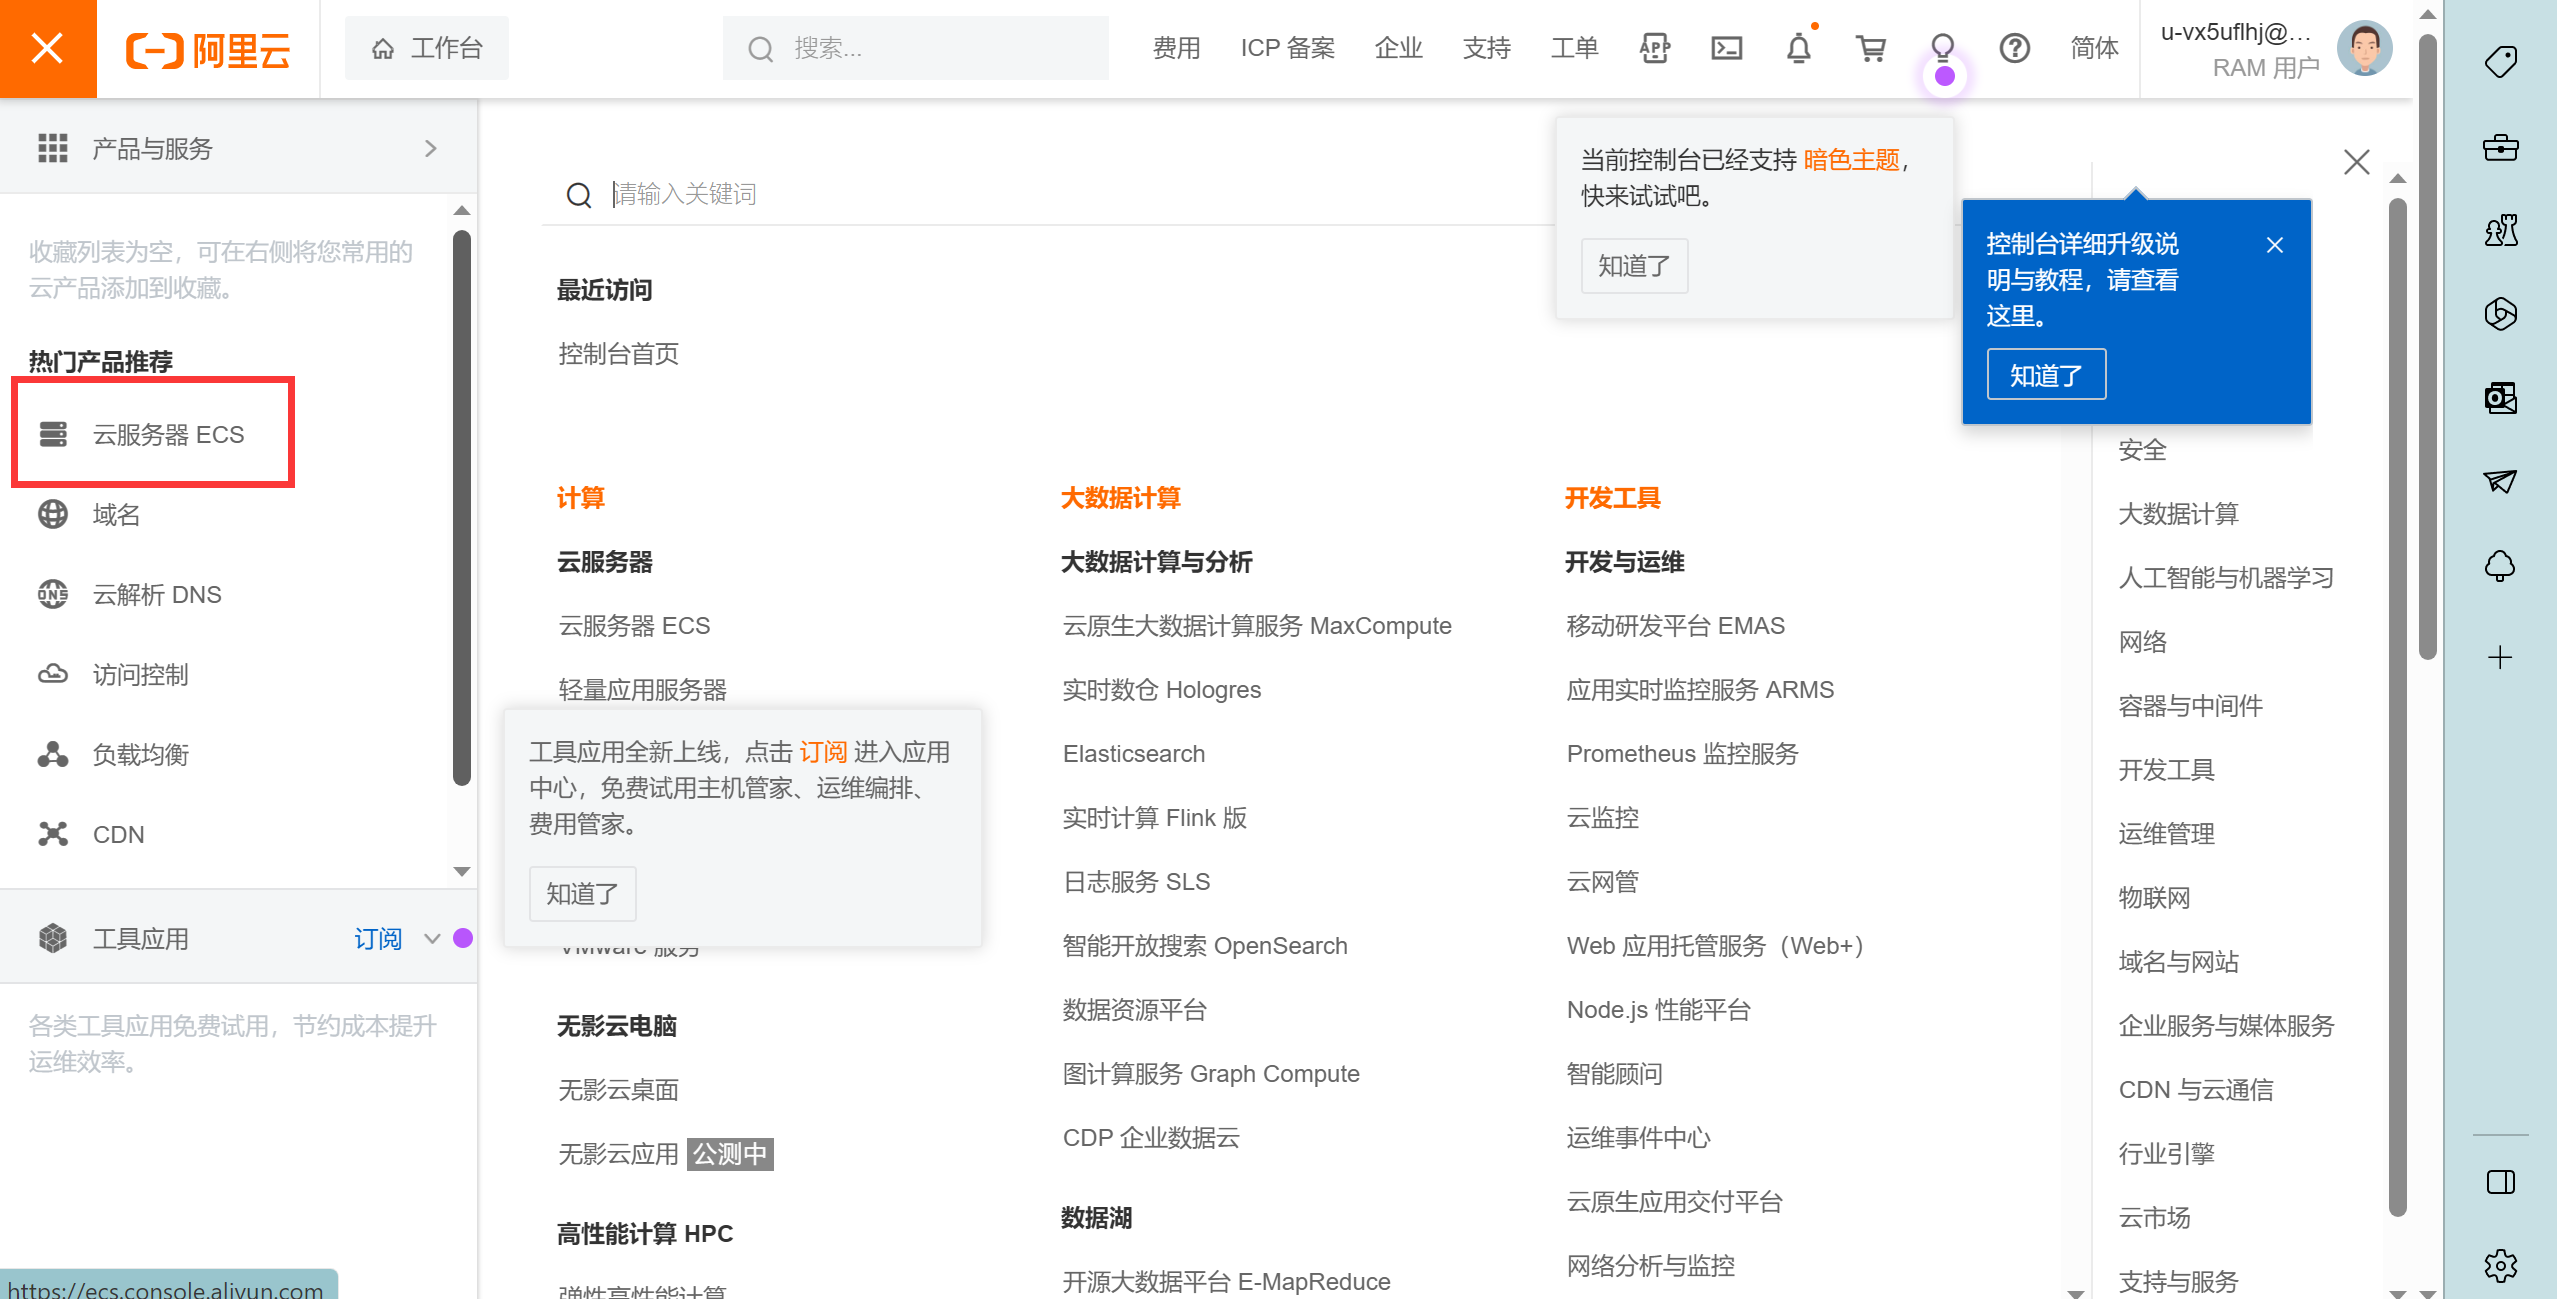Open the user avatar menu
Image resolution: width=2557 pixels, height=1299 pixels.
point(2364,48)
